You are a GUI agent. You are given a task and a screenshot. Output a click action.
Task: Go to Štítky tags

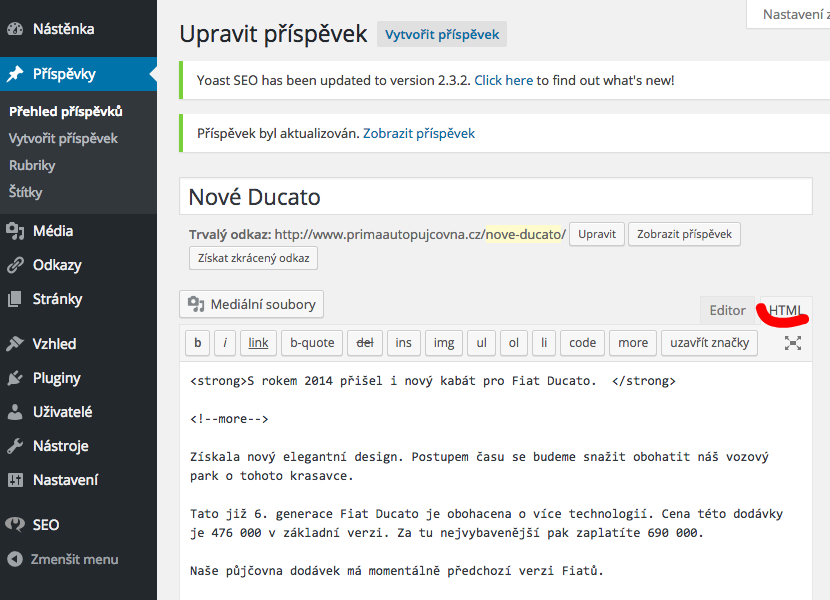[25, 192]
